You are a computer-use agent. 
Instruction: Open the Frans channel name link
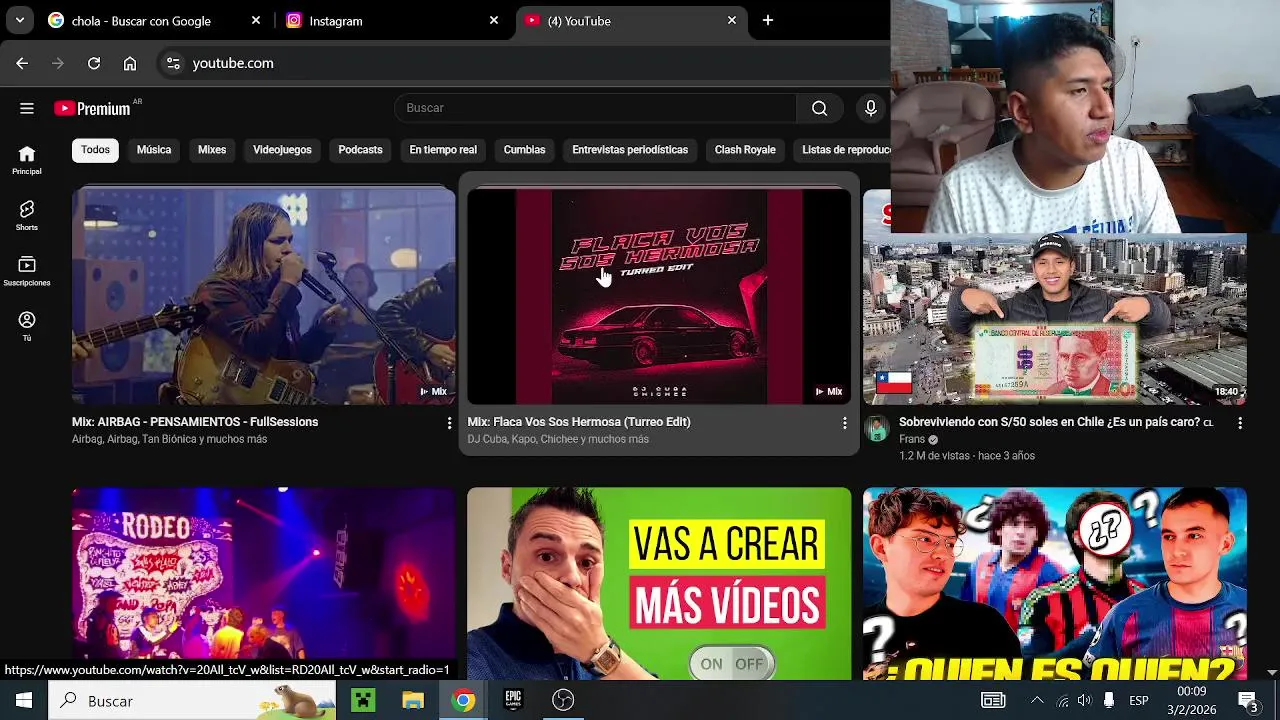pos(912,439)
